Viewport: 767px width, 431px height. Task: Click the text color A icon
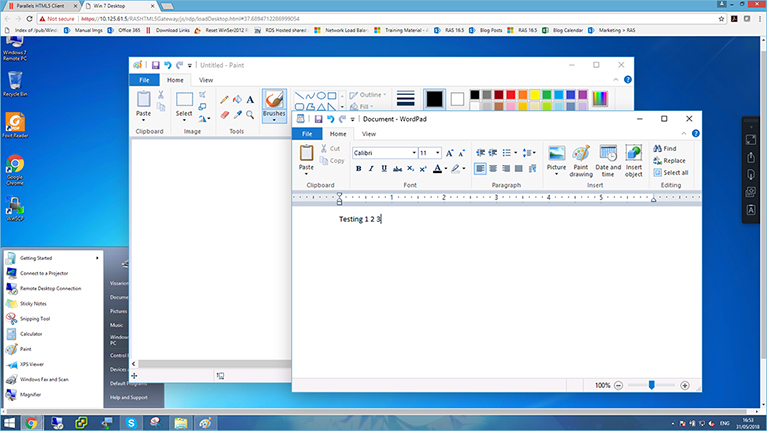(437, 169)
